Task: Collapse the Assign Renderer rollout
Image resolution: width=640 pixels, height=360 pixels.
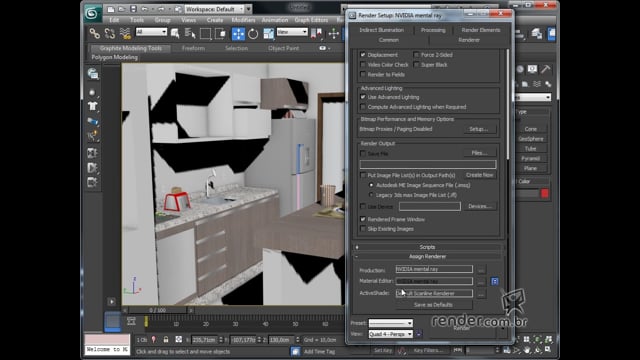Action: [427, 256]
